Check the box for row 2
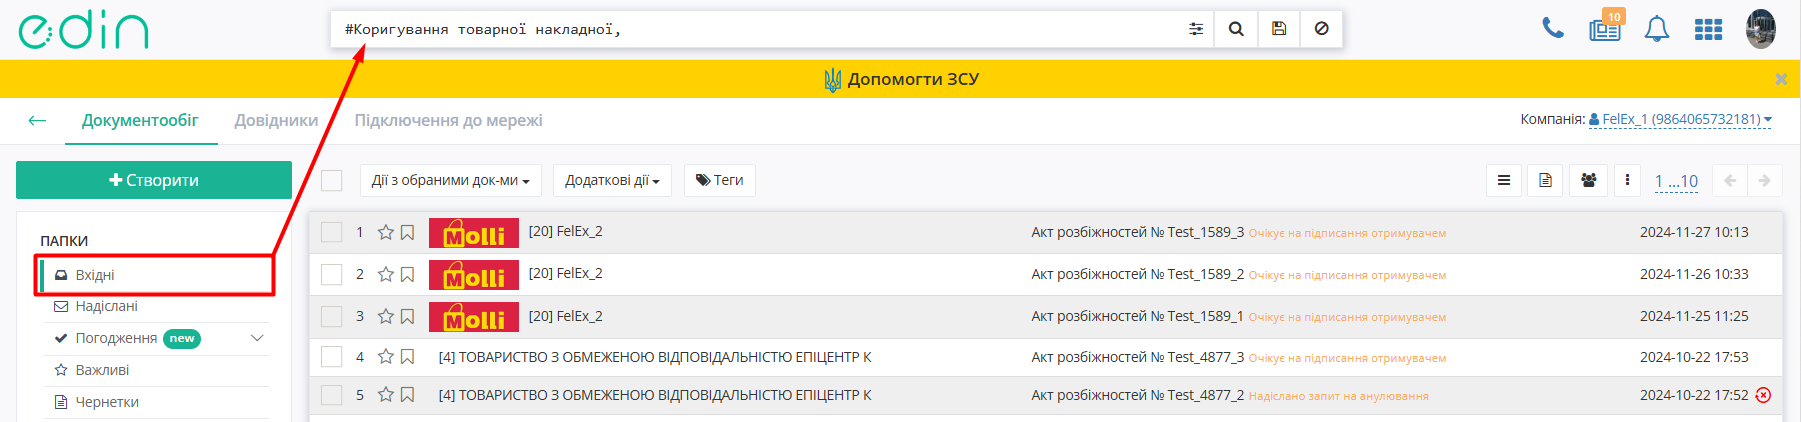 click(332, 274)
